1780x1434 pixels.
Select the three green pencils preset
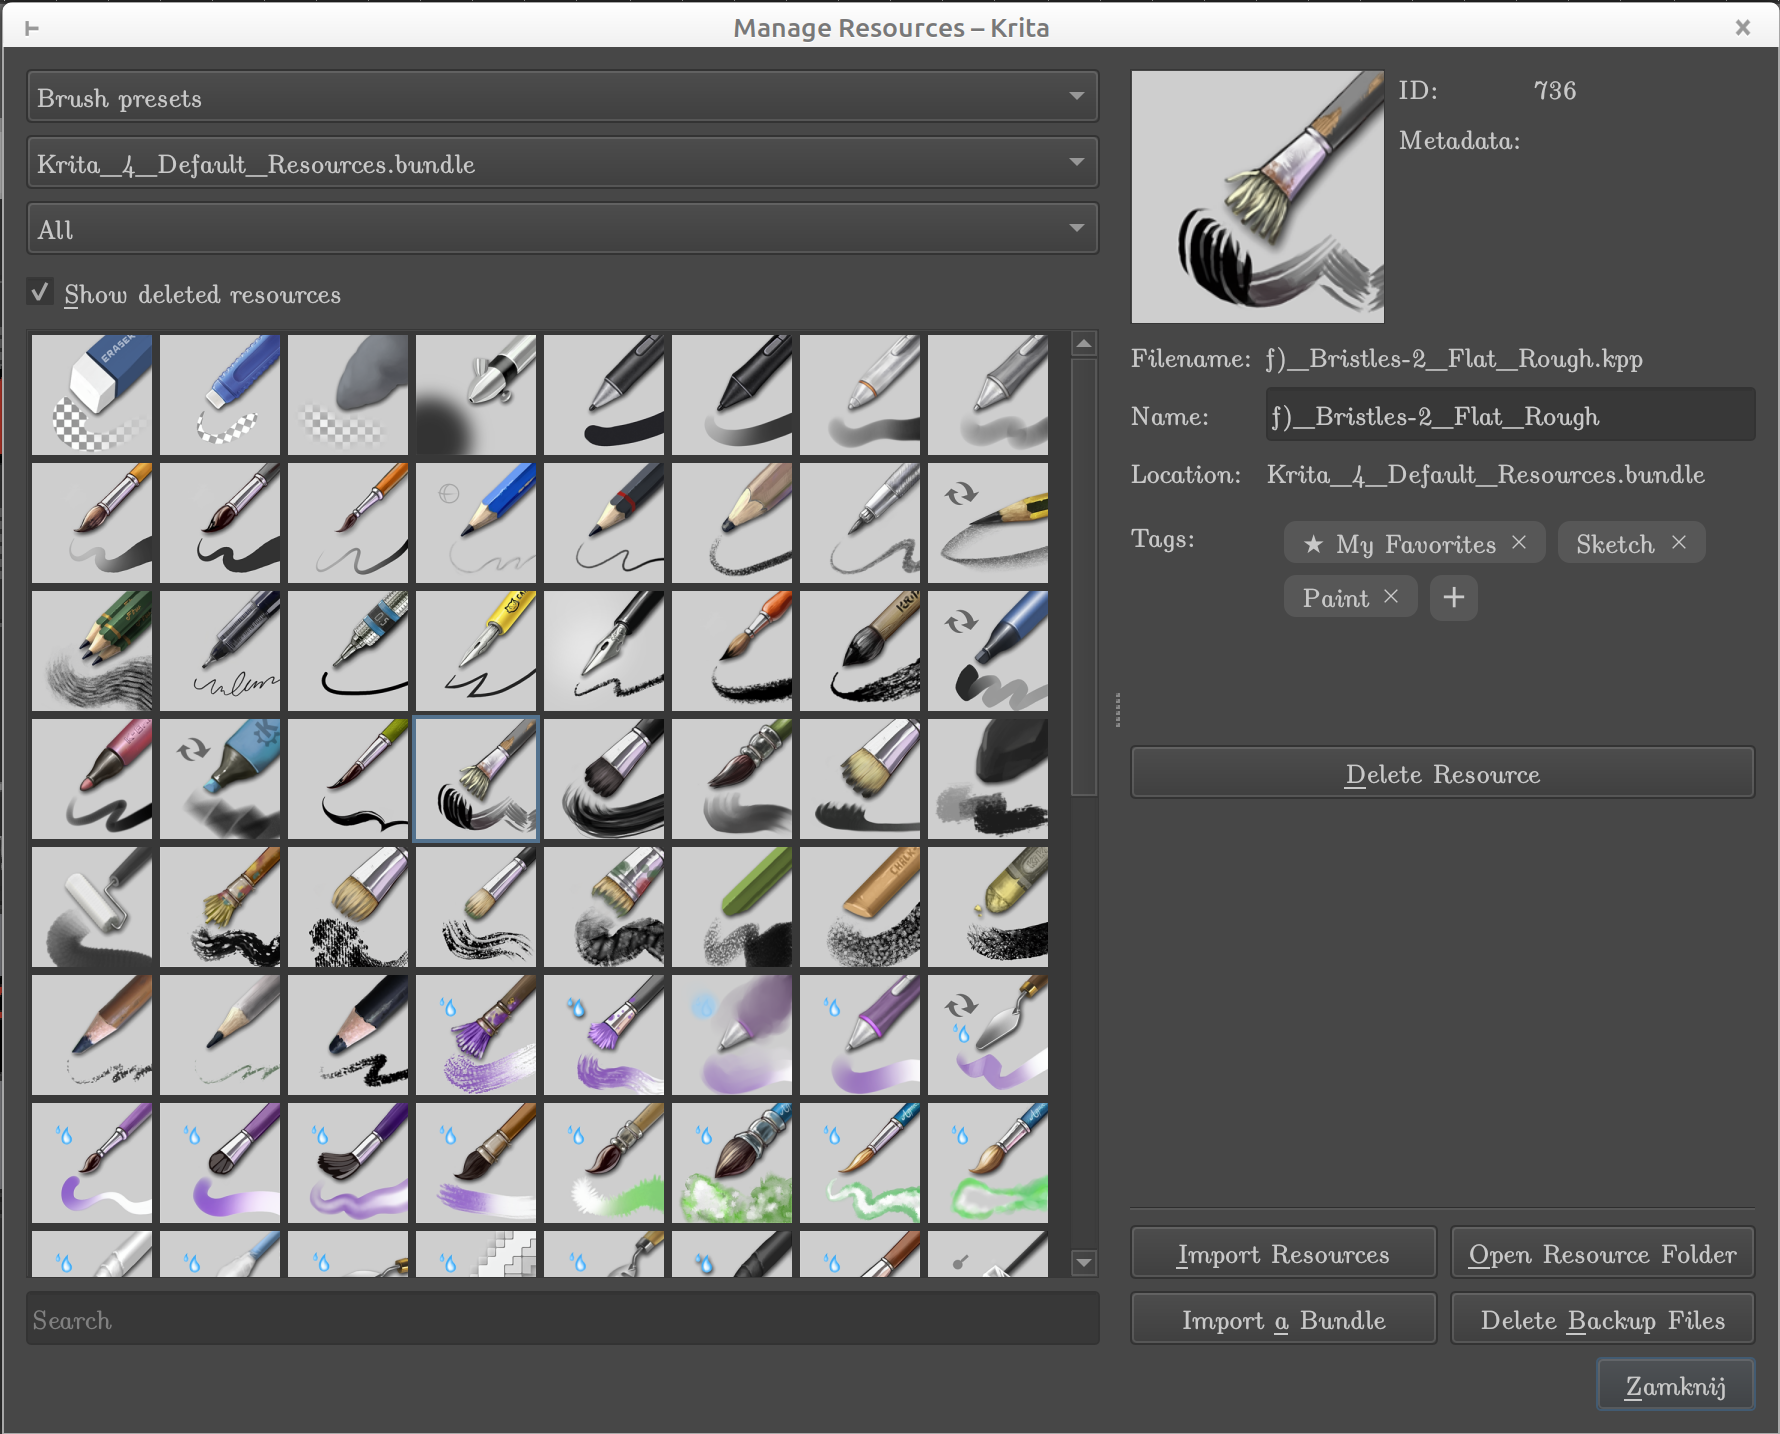92,651
